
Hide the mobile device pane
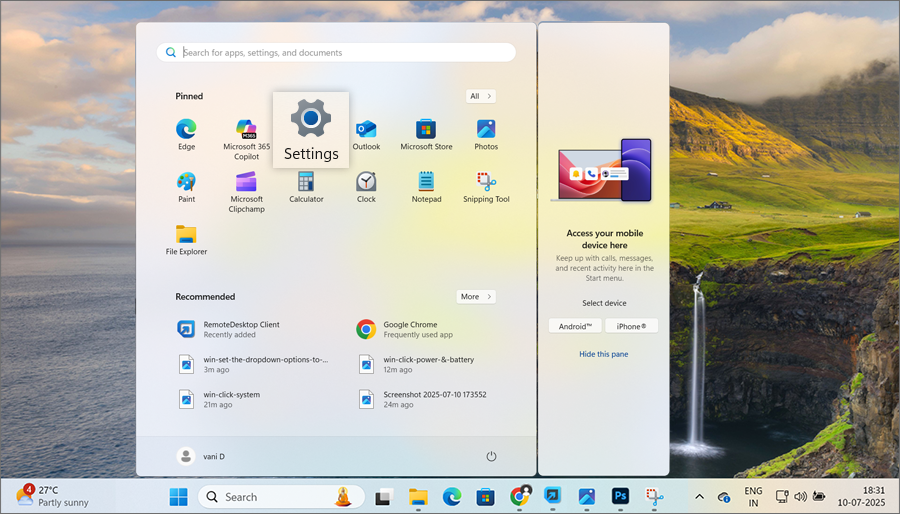pyautogui.click(x=603, y=354)
